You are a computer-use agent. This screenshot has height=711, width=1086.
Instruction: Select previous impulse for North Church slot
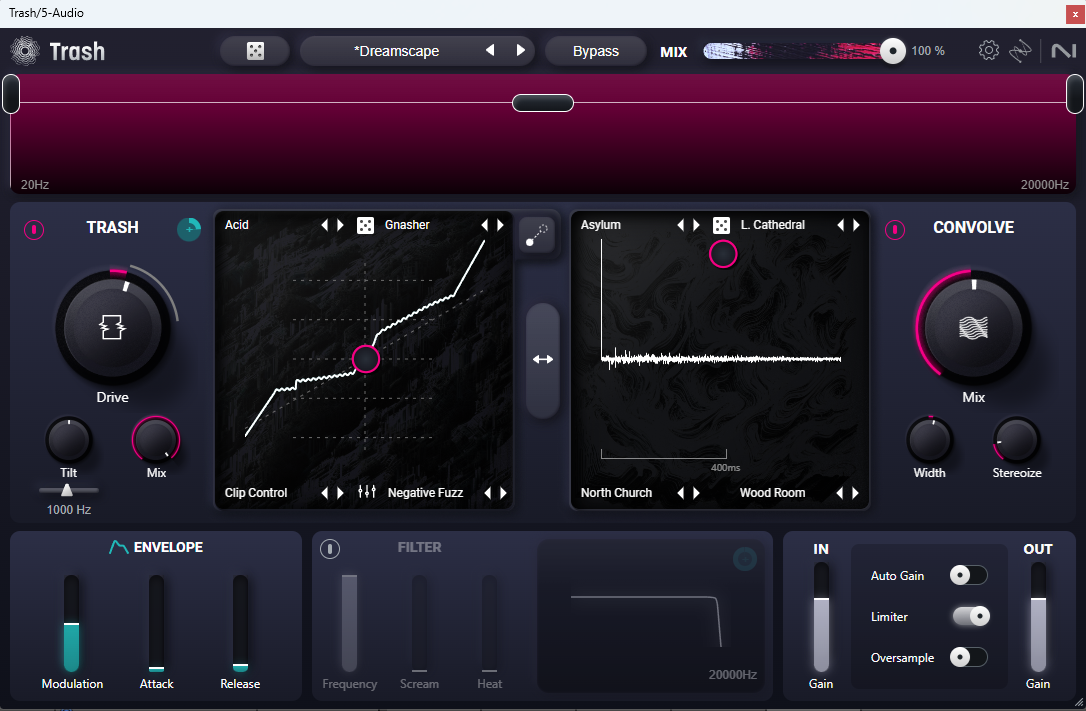coord(680,493)
